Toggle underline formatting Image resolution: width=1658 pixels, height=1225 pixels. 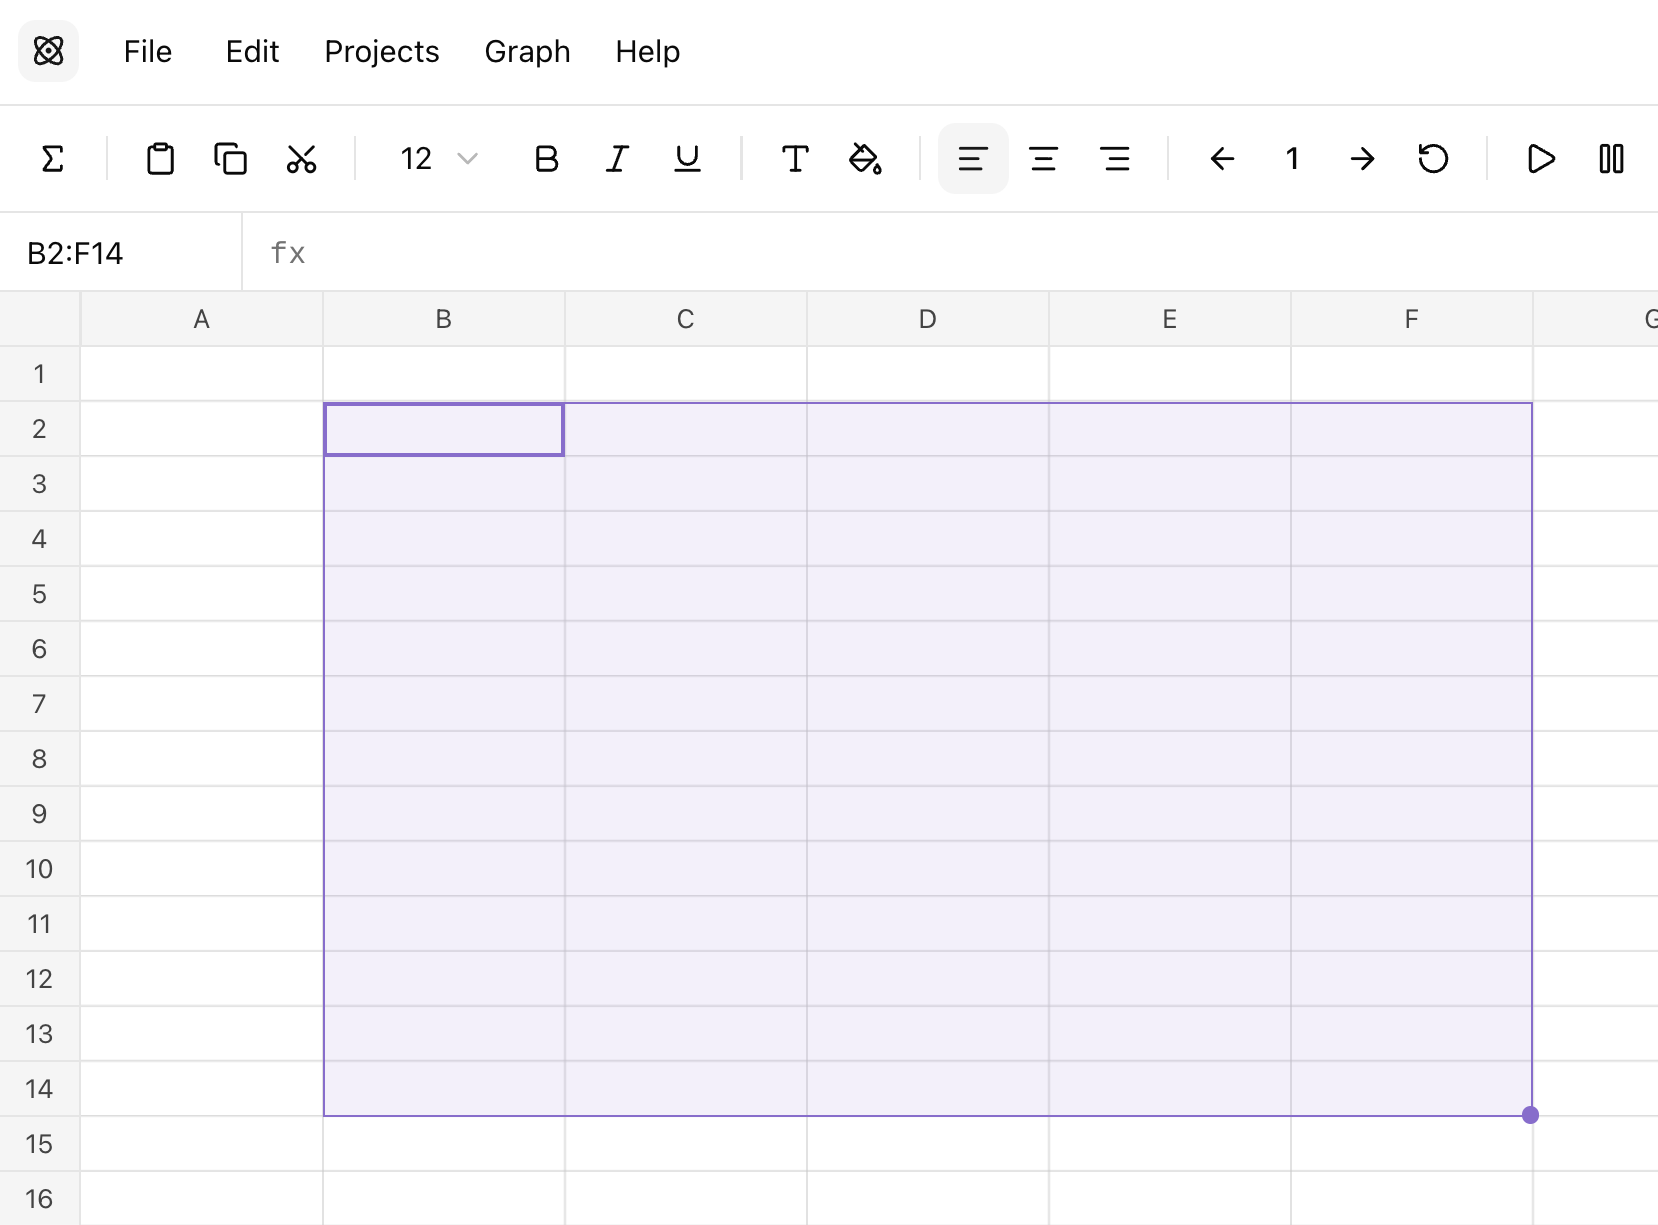687,159
